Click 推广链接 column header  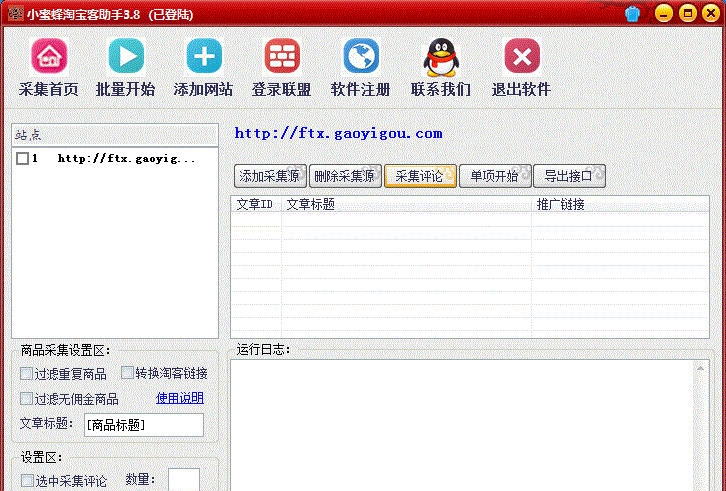[620, 204]
